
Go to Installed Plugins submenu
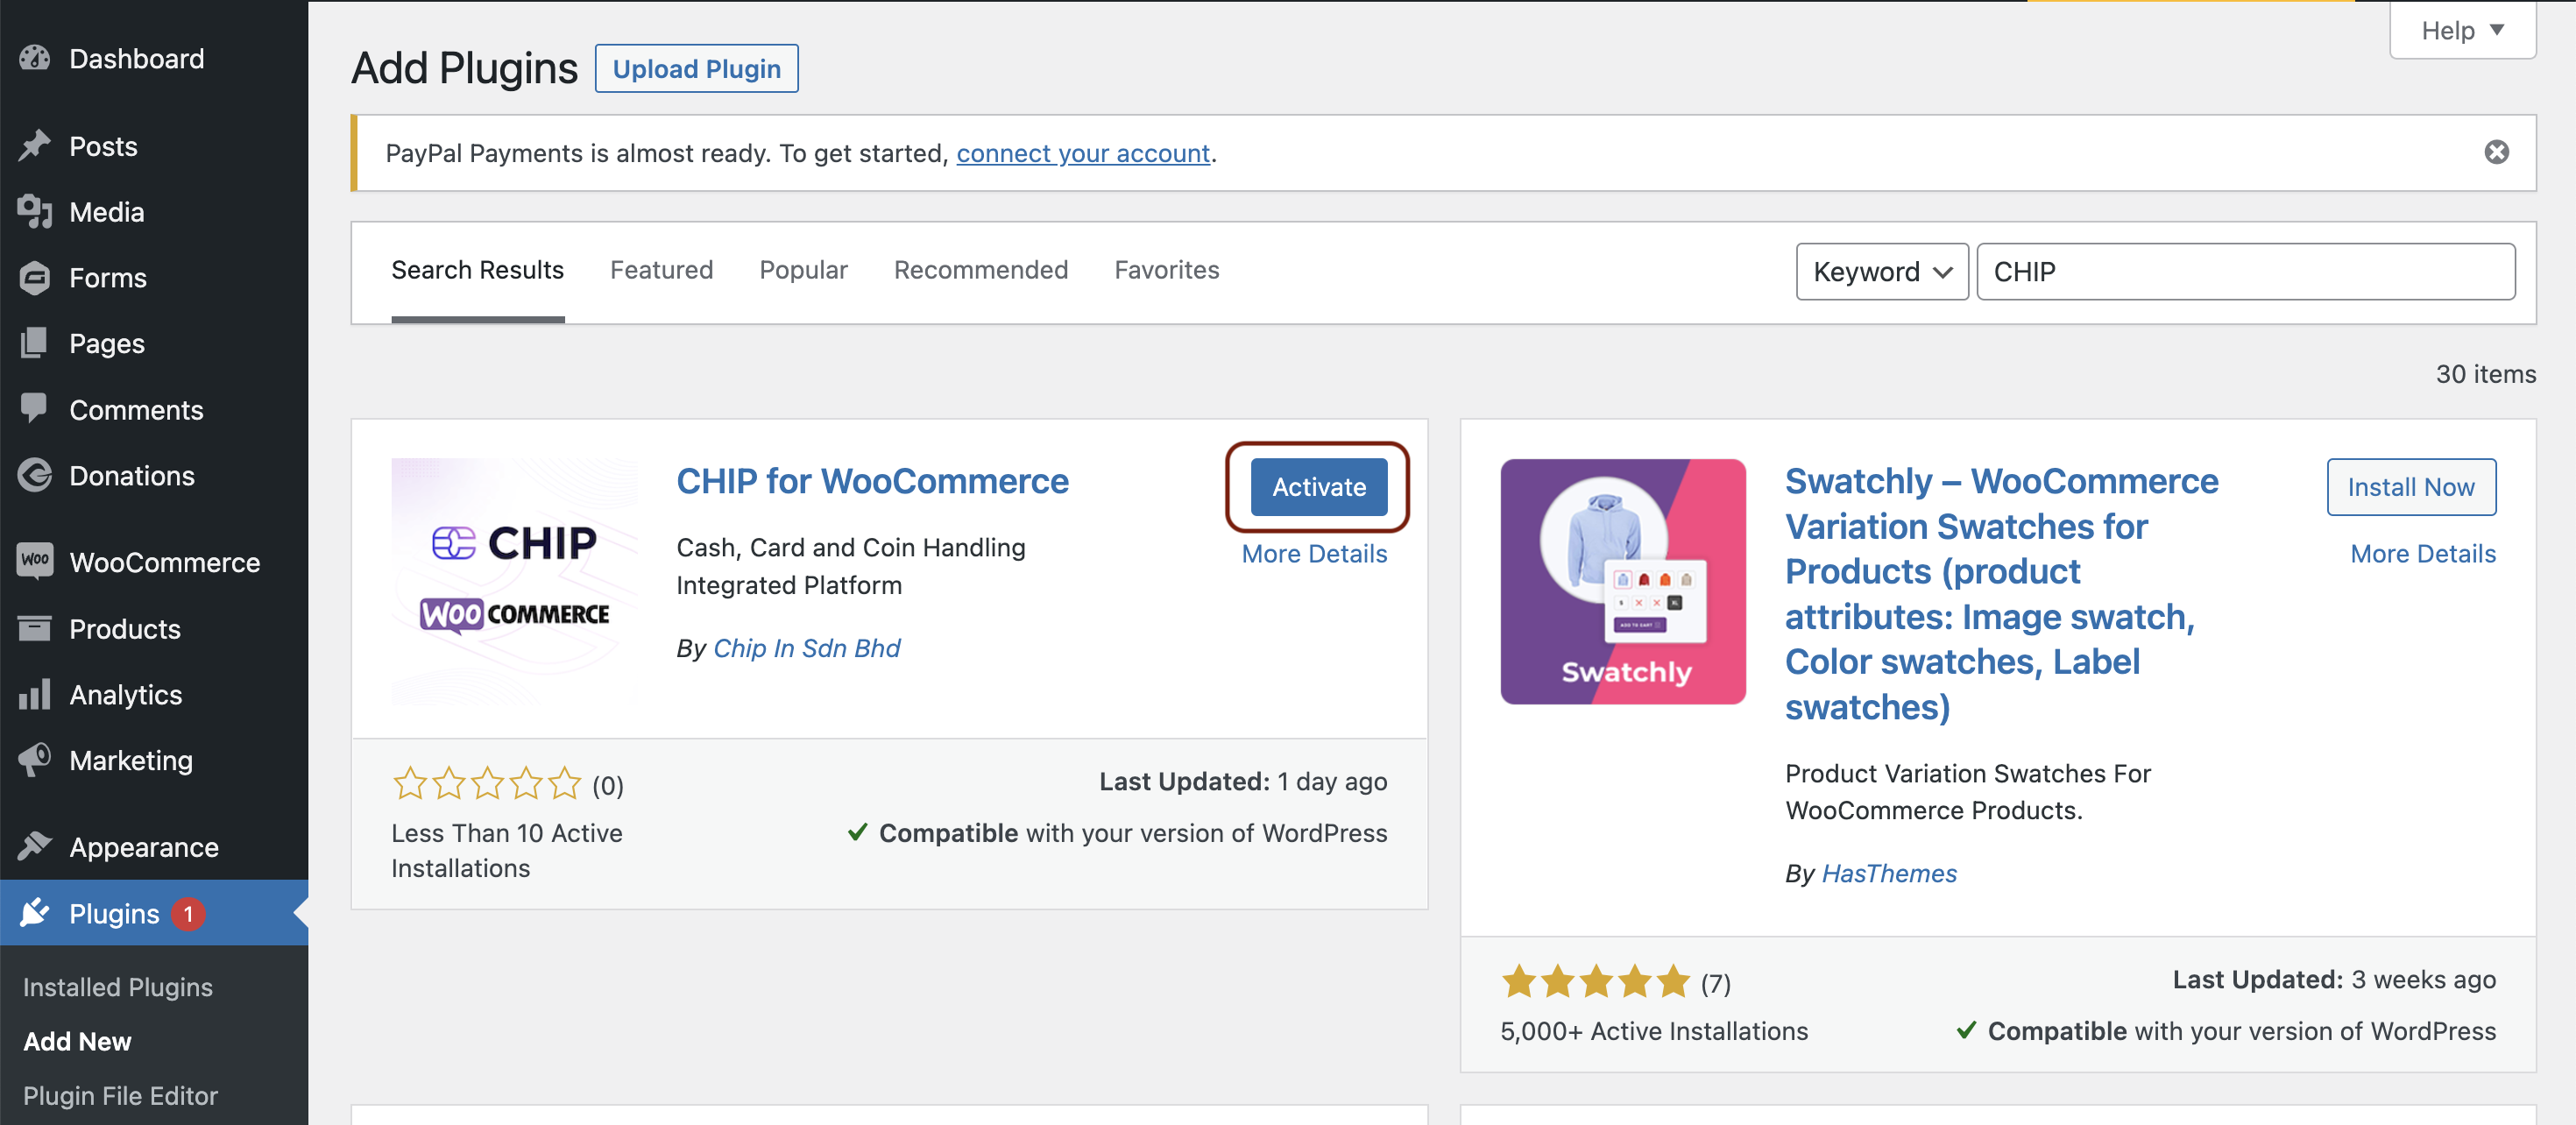click(118, 987)
